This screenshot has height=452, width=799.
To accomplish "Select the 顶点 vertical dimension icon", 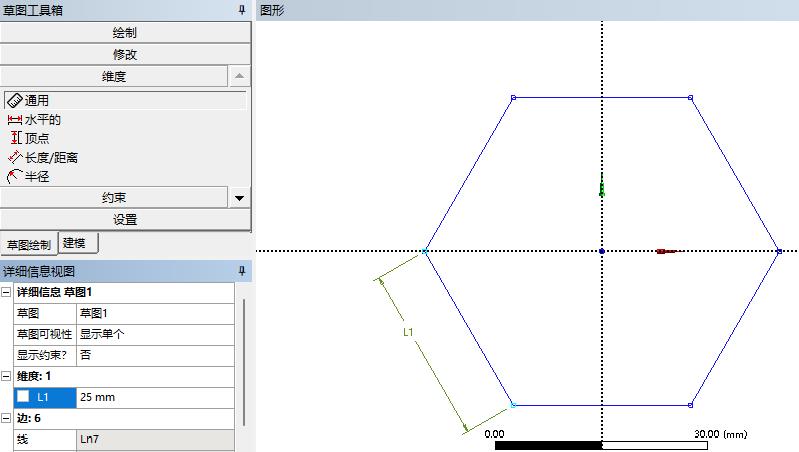I will [x=16, y=138].
